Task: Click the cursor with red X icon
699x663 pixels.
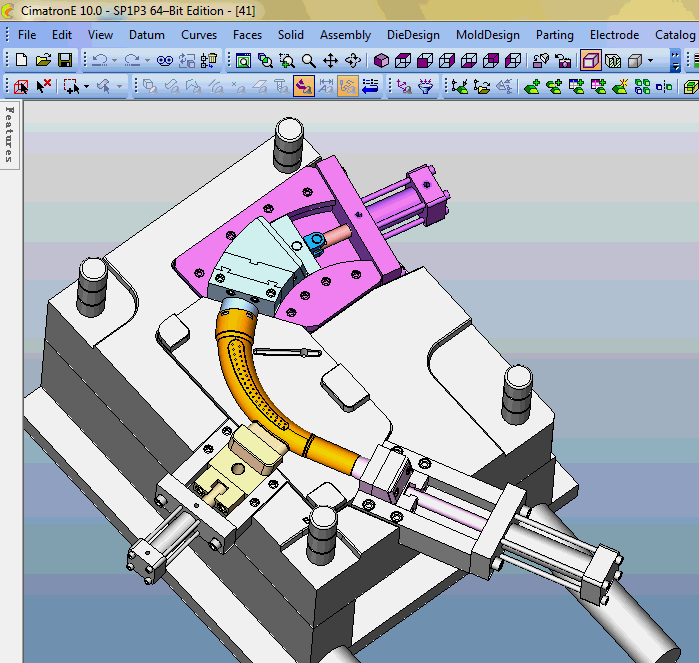Action: tap(44, 87)
